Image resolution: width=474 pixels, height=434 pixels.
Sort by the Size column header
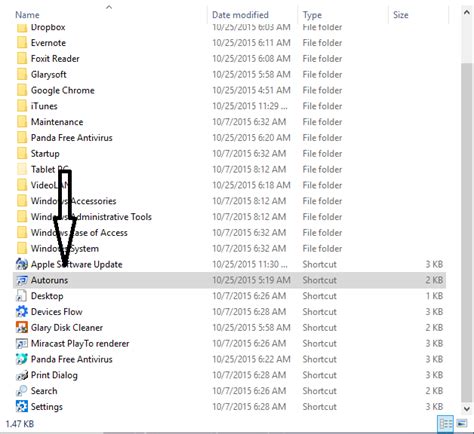(401, 15)
